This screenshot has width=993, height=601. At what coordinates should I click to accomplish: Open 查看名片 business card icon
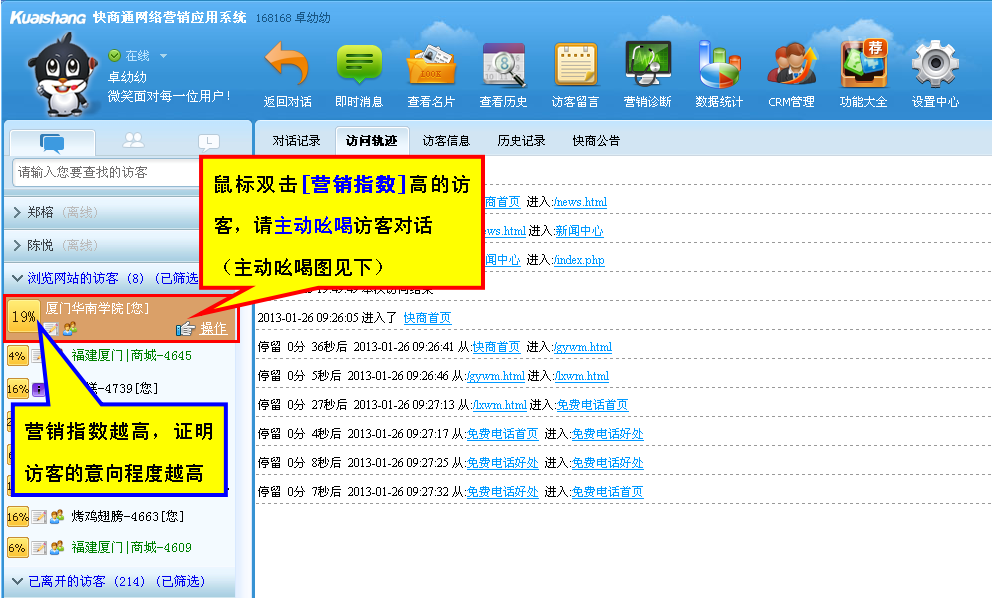[431, 67]
